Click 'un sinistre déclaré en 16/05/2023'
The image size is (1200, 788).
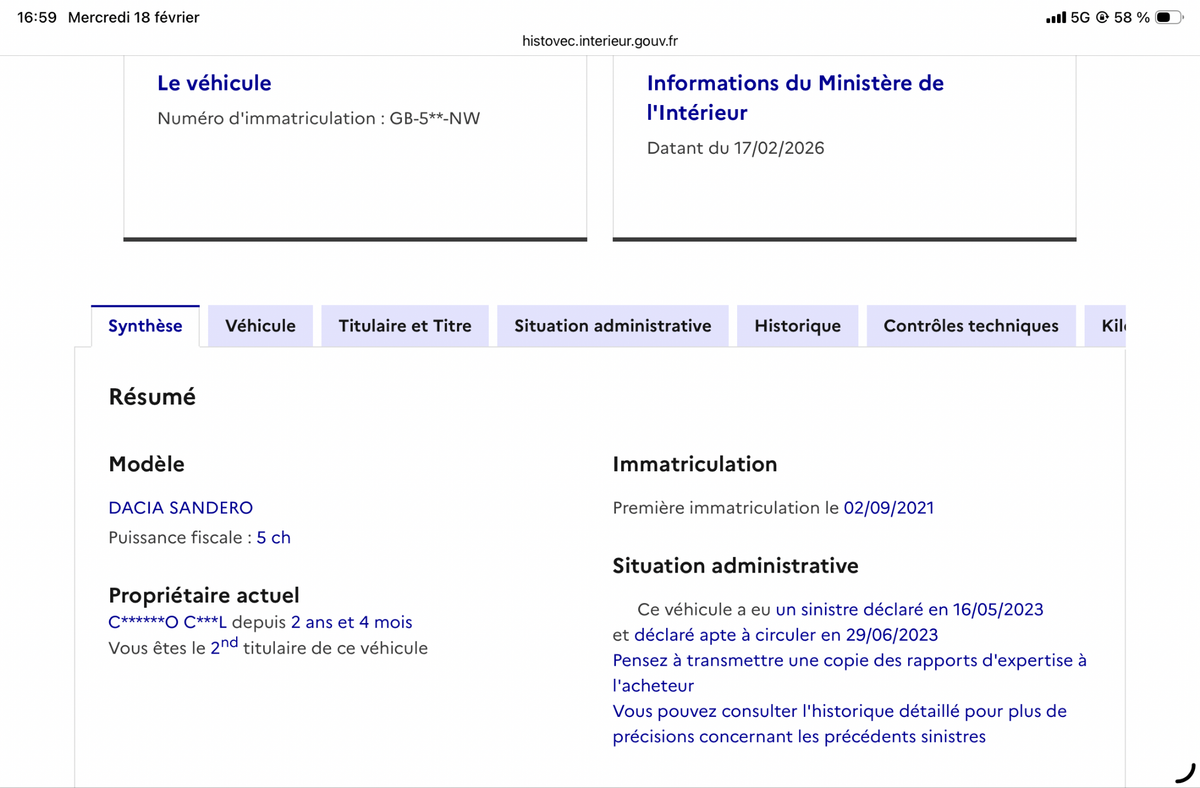coord(910,609)
